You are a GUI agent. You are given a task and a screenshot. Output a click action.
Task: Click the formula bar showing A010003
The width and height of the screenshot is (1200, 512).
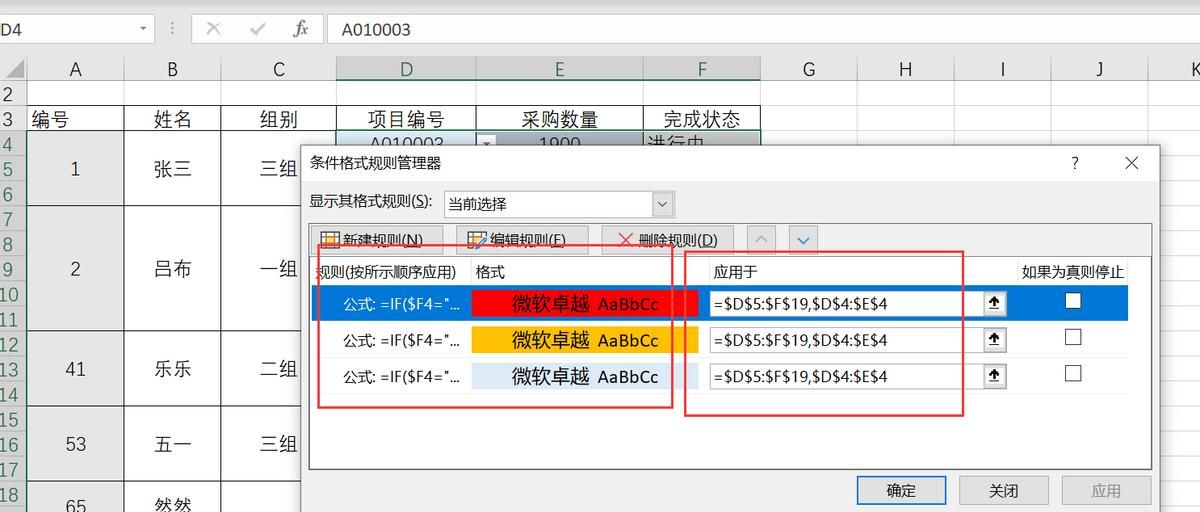pyautogui.click(x=763, y=29)
